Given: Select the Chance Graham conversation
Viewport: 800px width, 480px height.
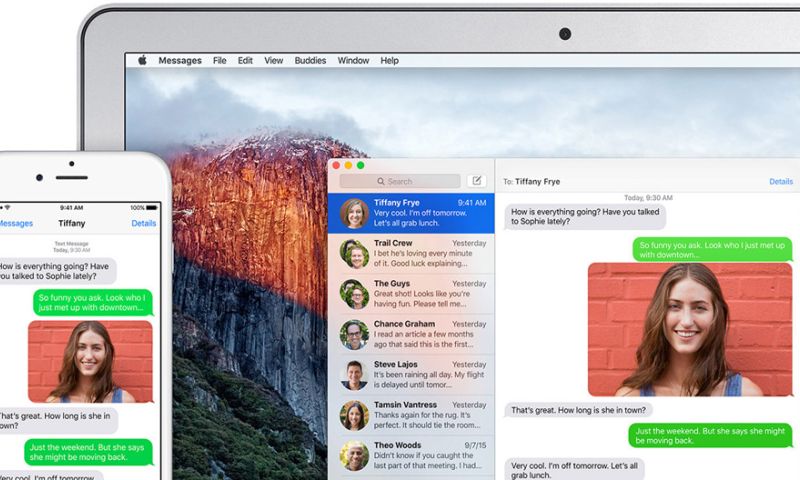Looking at the screenshot, I should 411,335.
